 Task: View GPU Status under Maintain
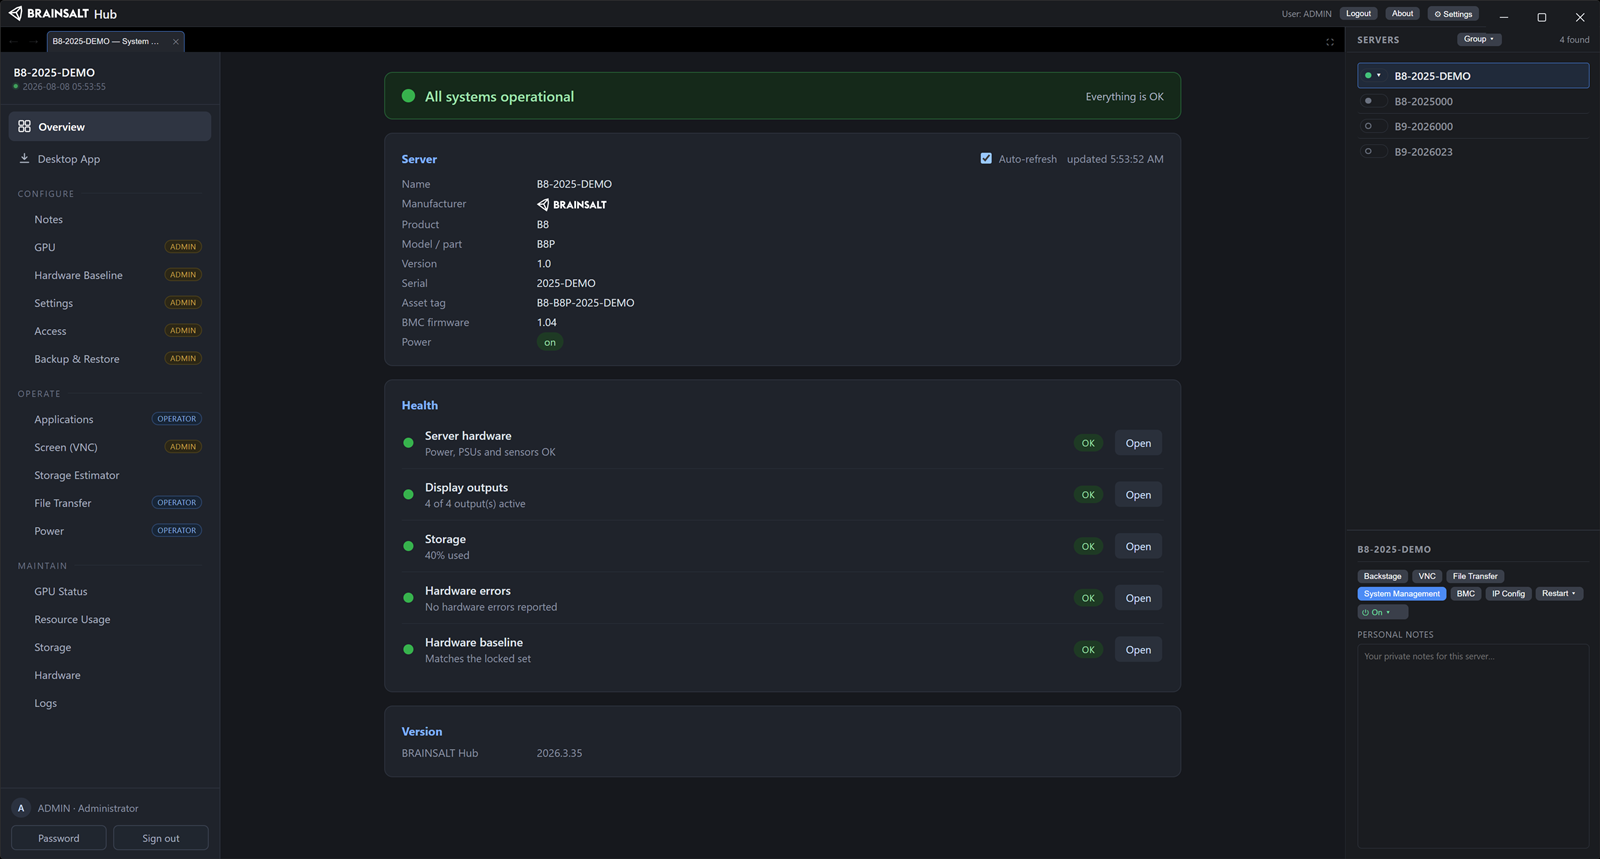click(x=110, y=591)
